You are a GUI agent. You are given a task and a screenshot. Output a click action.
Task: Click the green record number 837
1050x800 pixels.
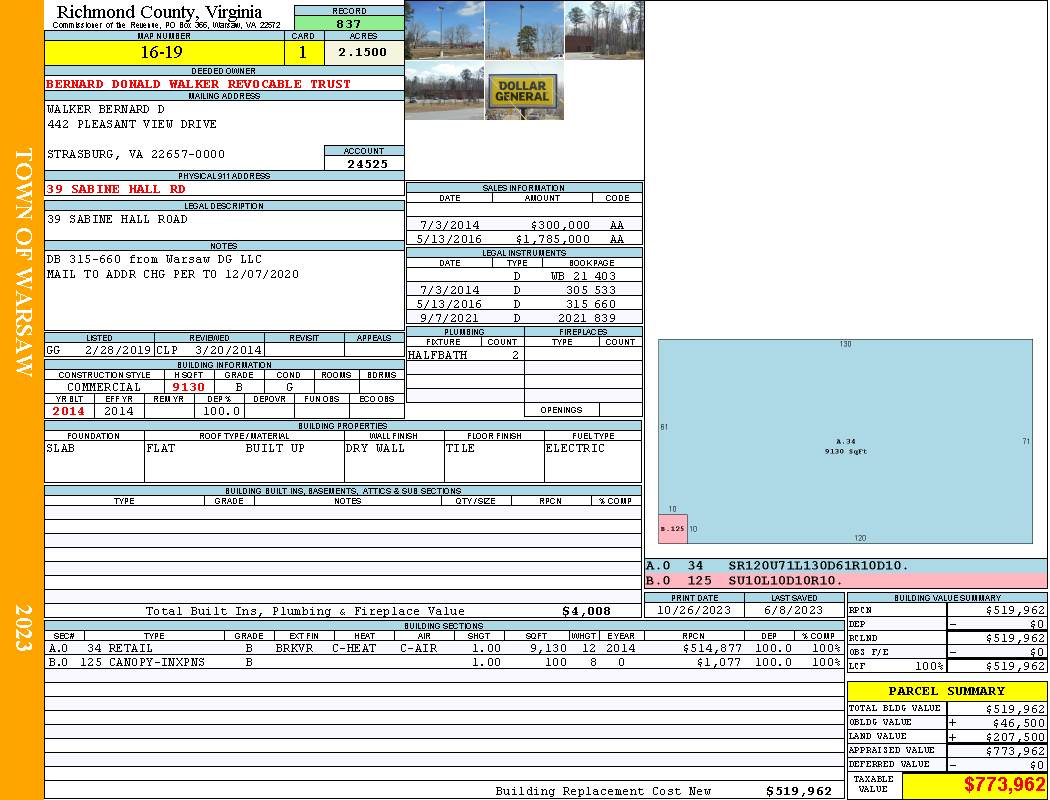point(349,23)
